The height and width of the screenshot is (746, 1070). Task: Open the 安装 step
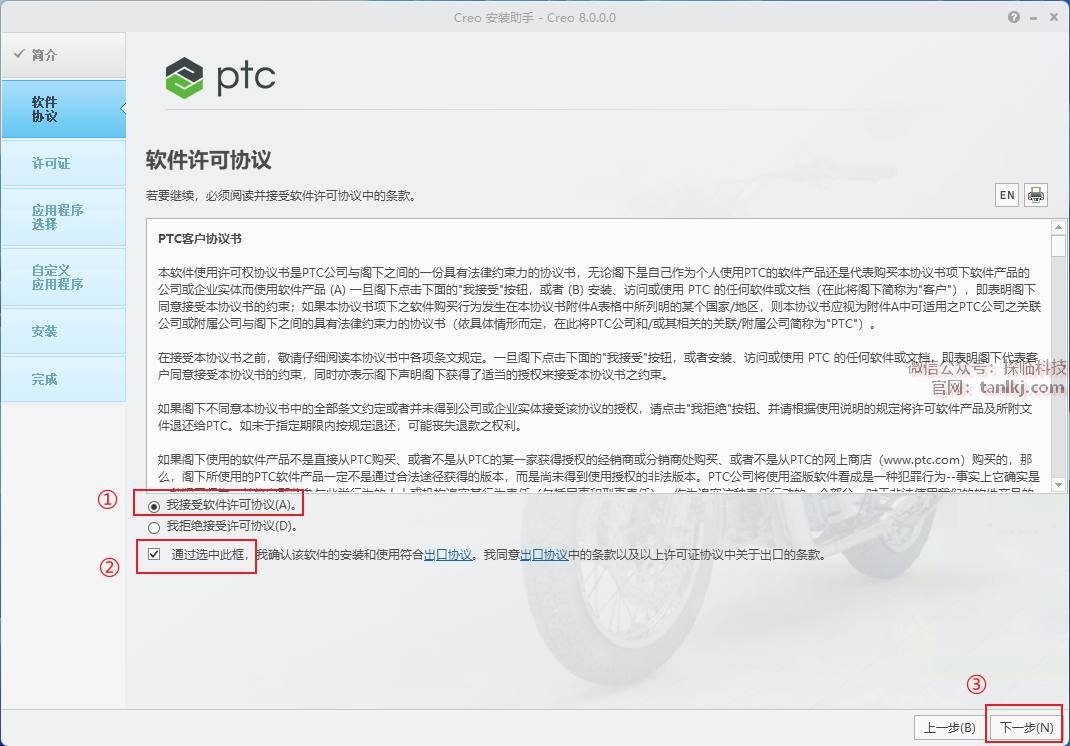coord(63,331)
